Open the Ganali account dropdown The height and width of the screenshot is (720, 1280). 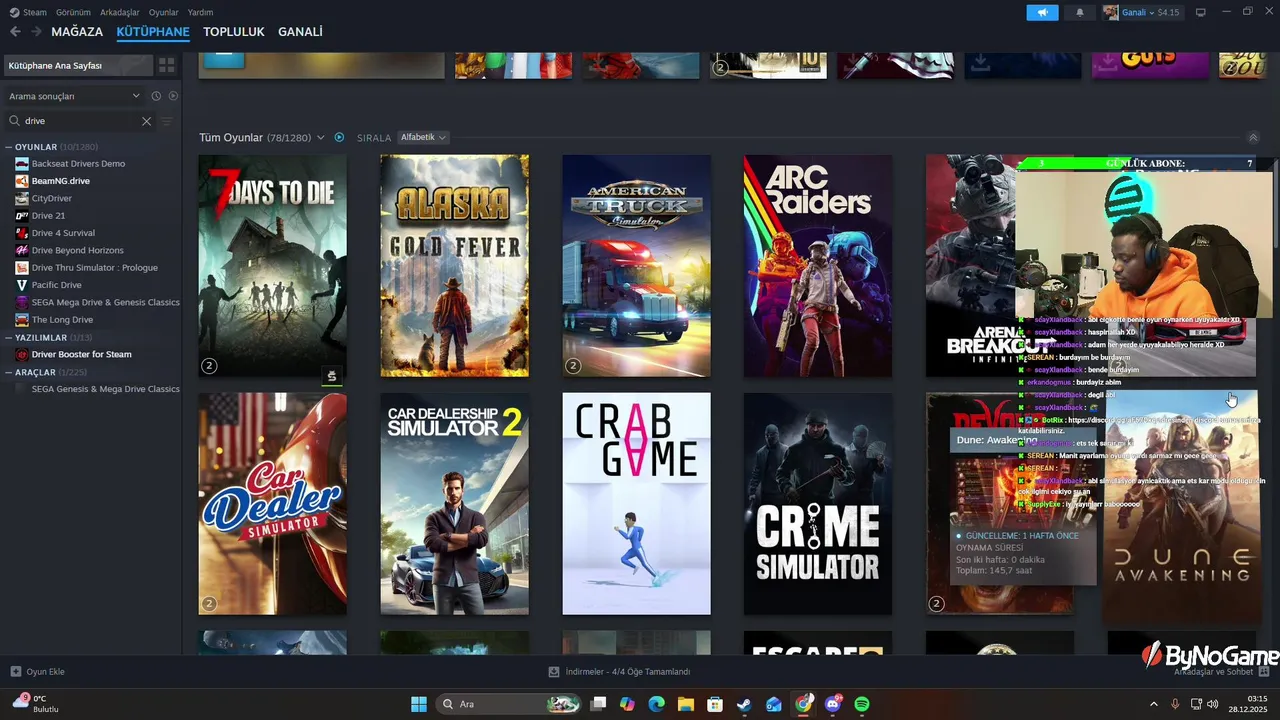1143,12
